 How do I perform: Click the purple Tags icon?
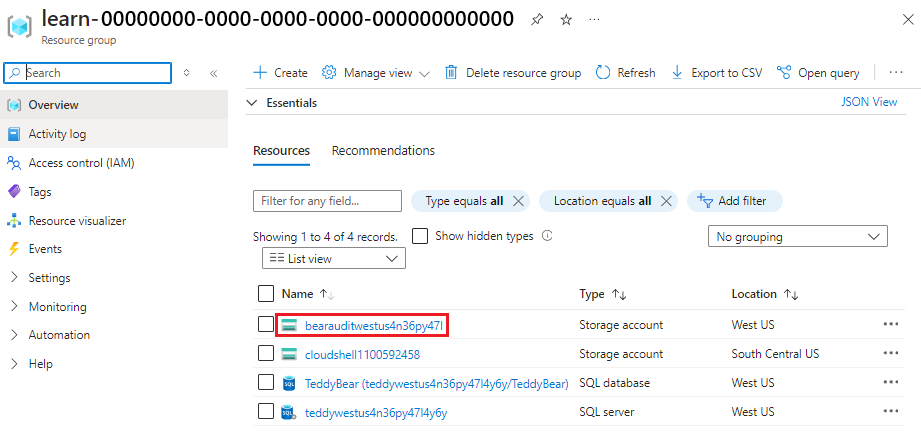click(14, 192)
